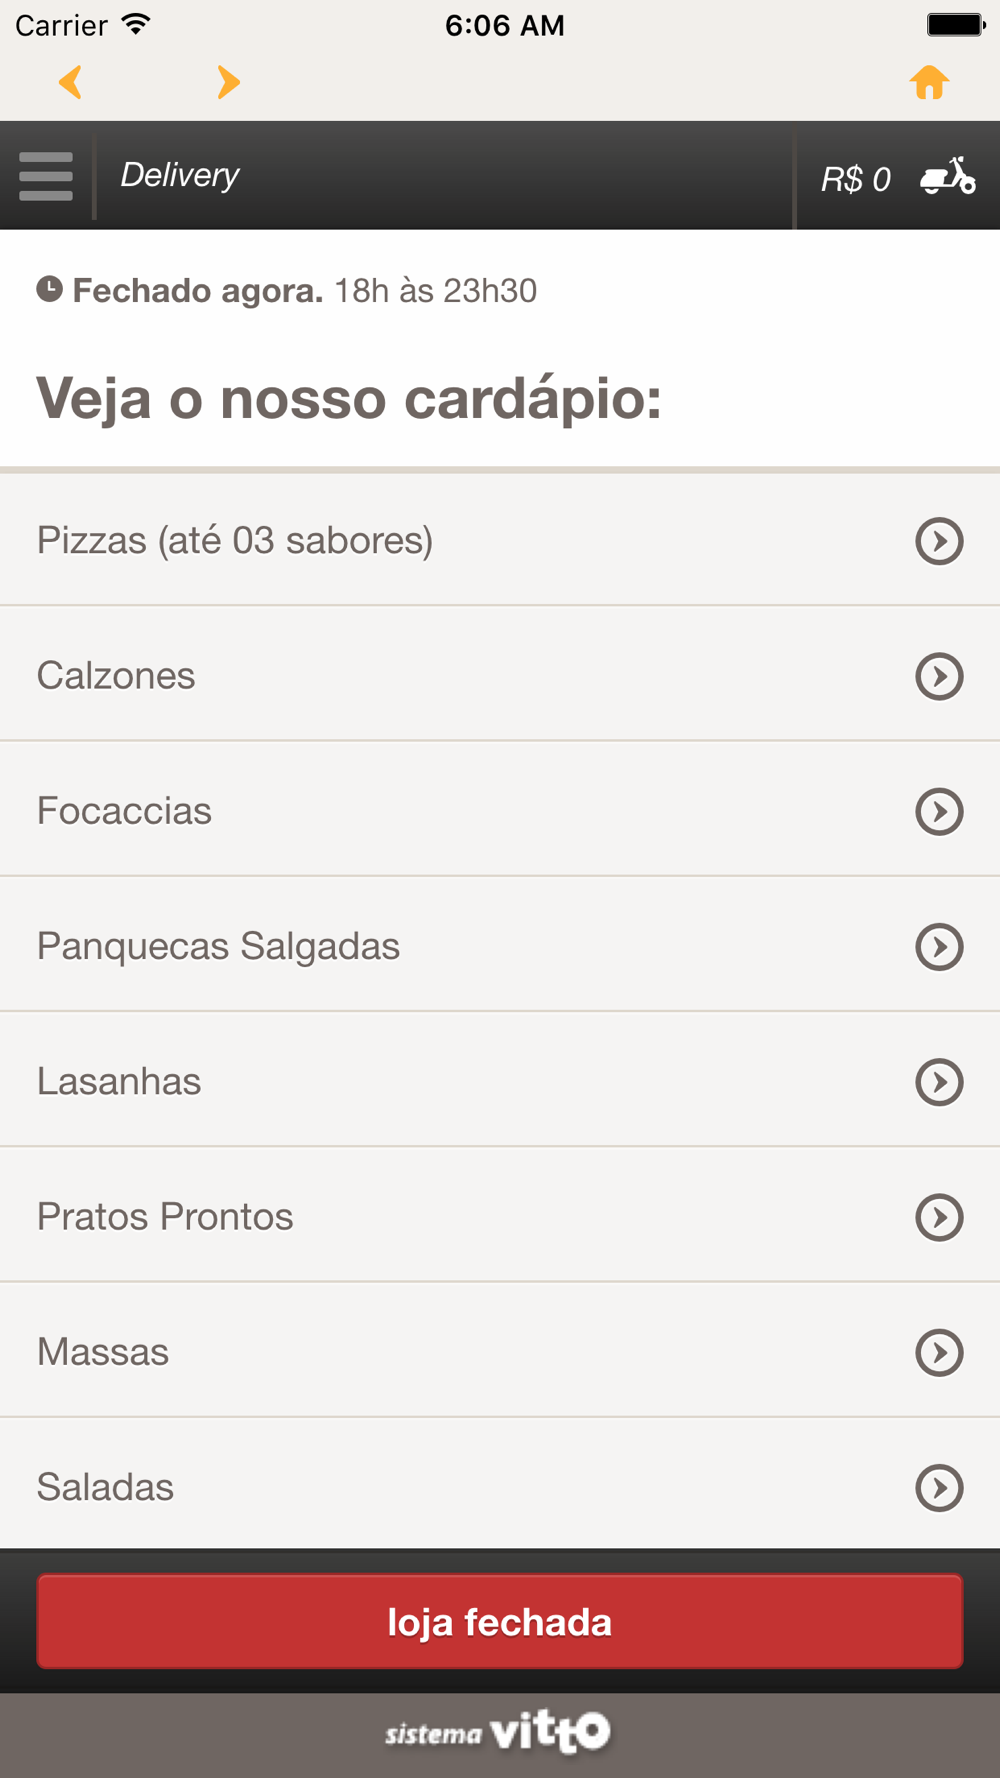The image size is (1000, 1778).
Task: Open Panquecas Salgadas arrow icon
Action: tap(939, 946)
